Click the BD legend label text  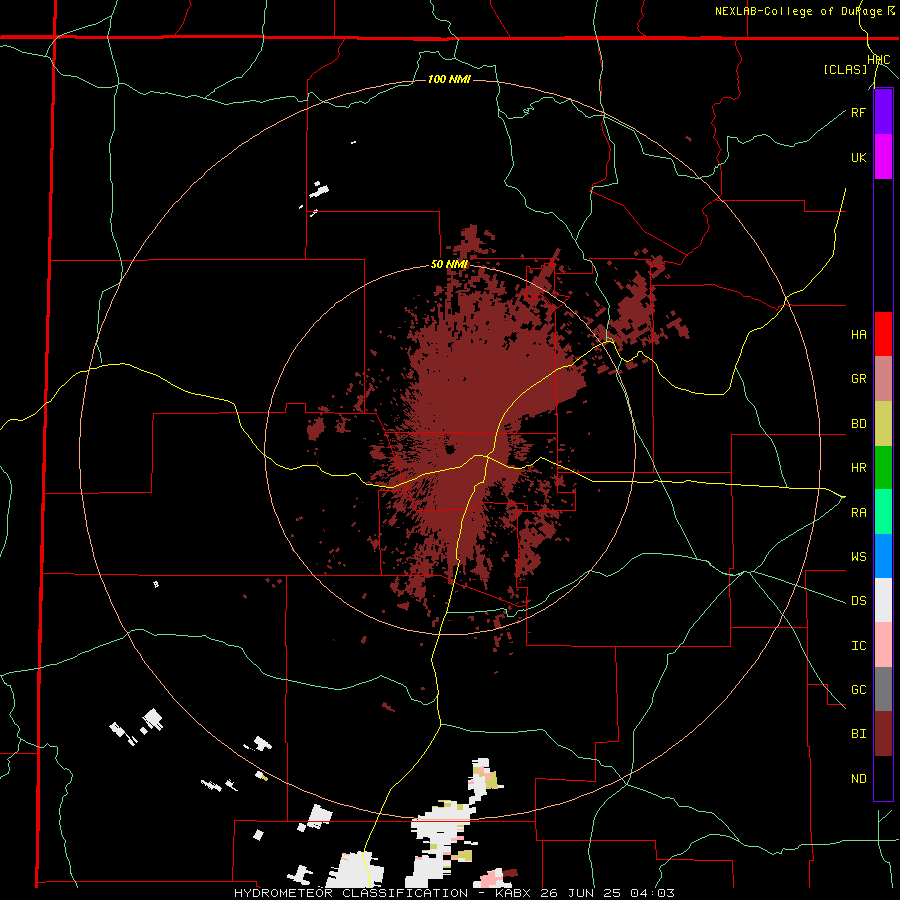[x=858, y=424]
